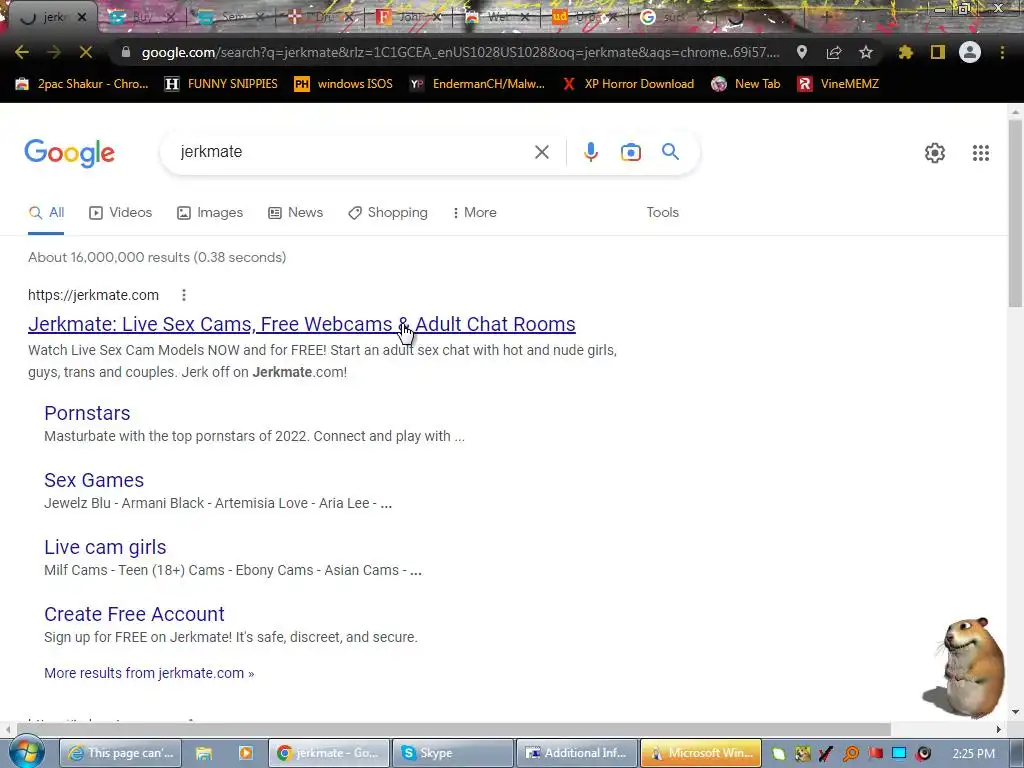
Task: Open the Chrome profile avatar
Action: pos(970,52)
